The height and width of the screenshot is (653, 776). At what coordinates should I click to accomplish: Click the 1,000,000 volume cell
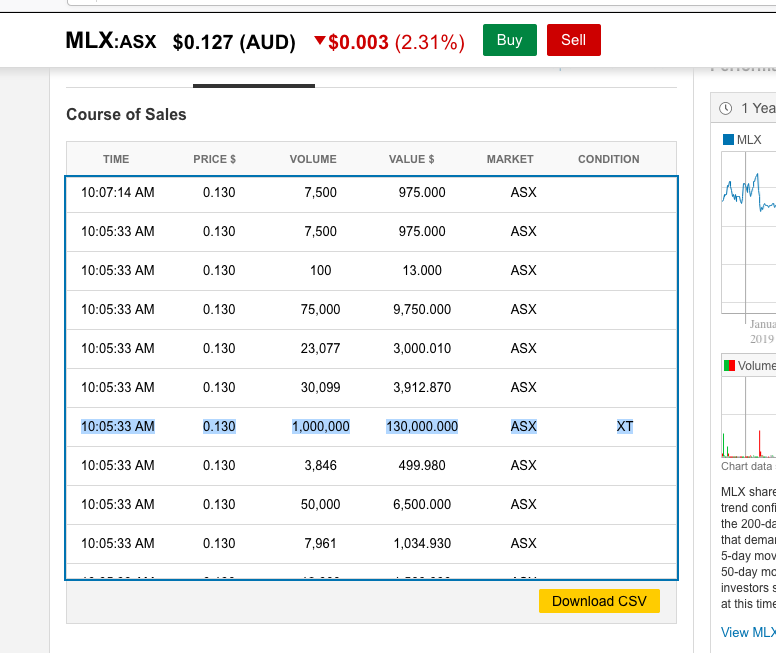[x=321, y=426]
